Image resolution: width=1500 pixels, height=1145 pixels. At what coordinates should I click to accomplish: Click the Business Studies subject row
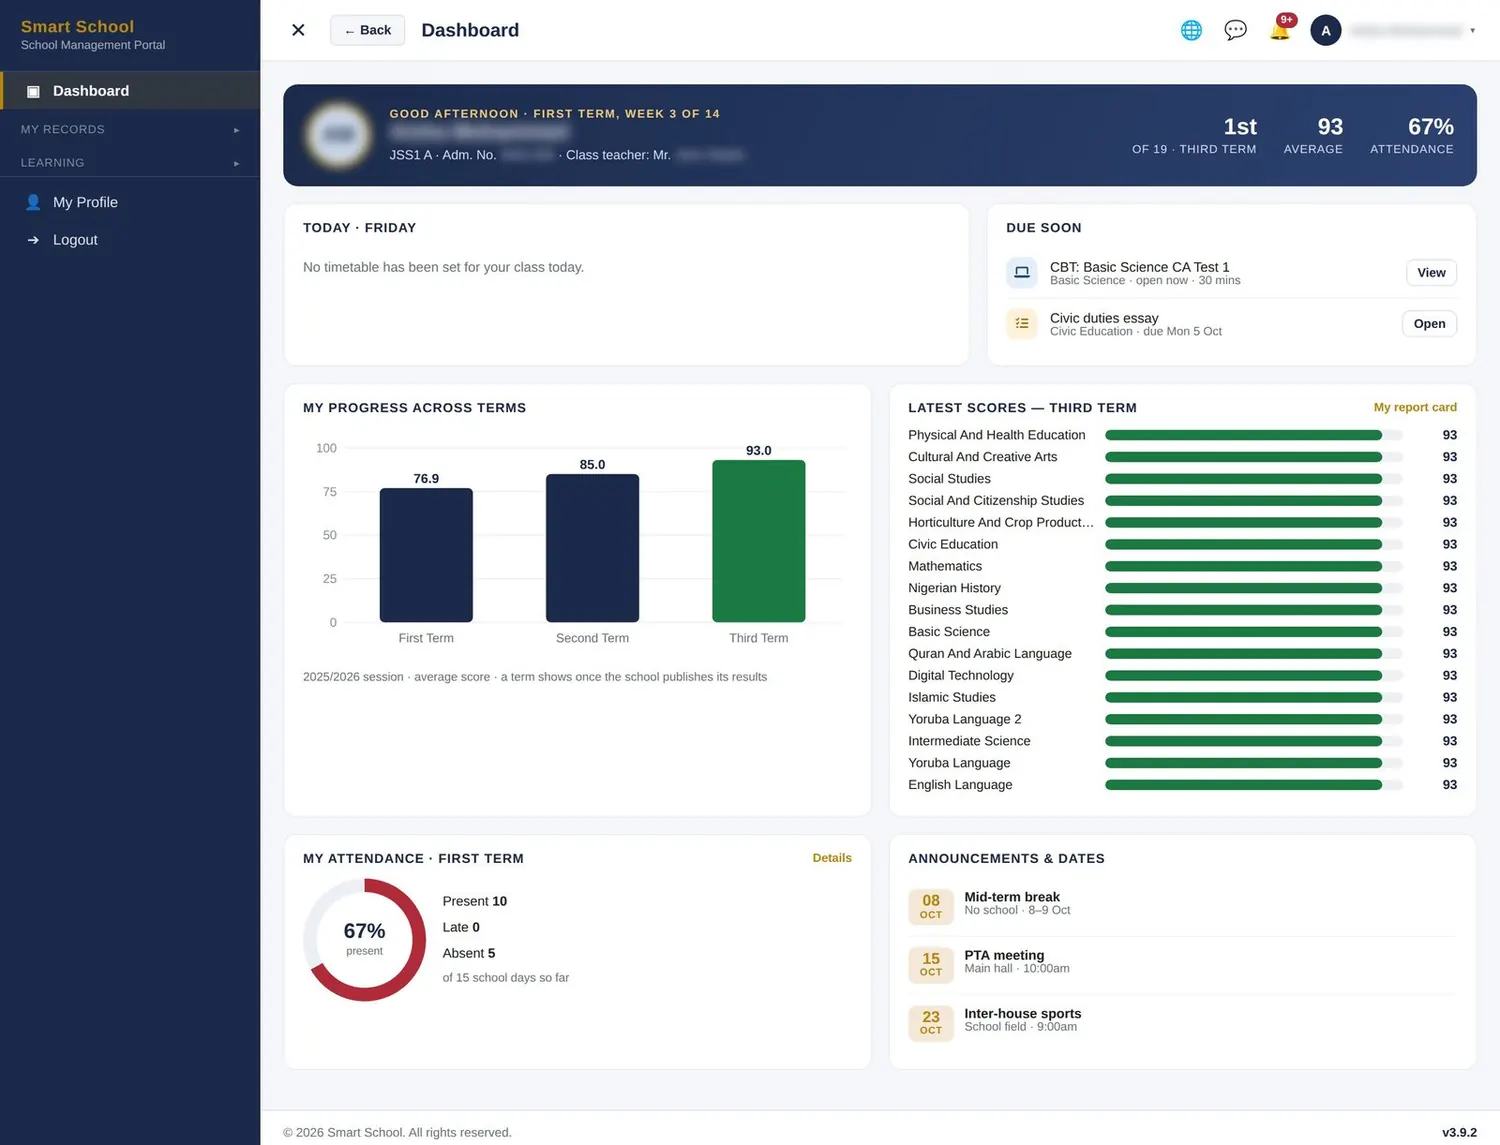pos(1182,610)
